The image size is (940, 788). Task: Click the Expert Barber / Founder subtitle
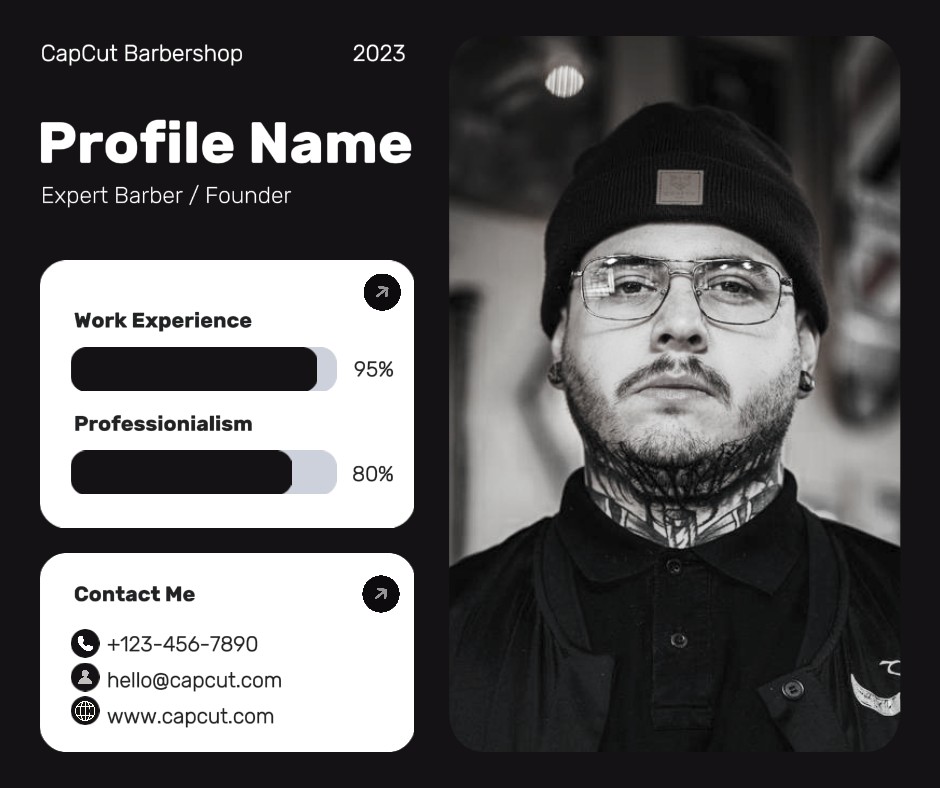(166, 195)
